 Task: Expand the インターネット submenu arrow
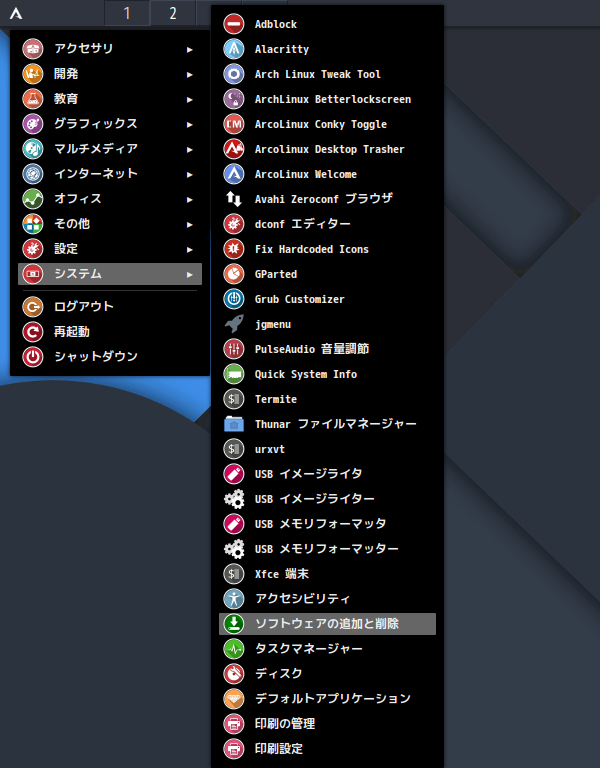click(x=190, y=174)
